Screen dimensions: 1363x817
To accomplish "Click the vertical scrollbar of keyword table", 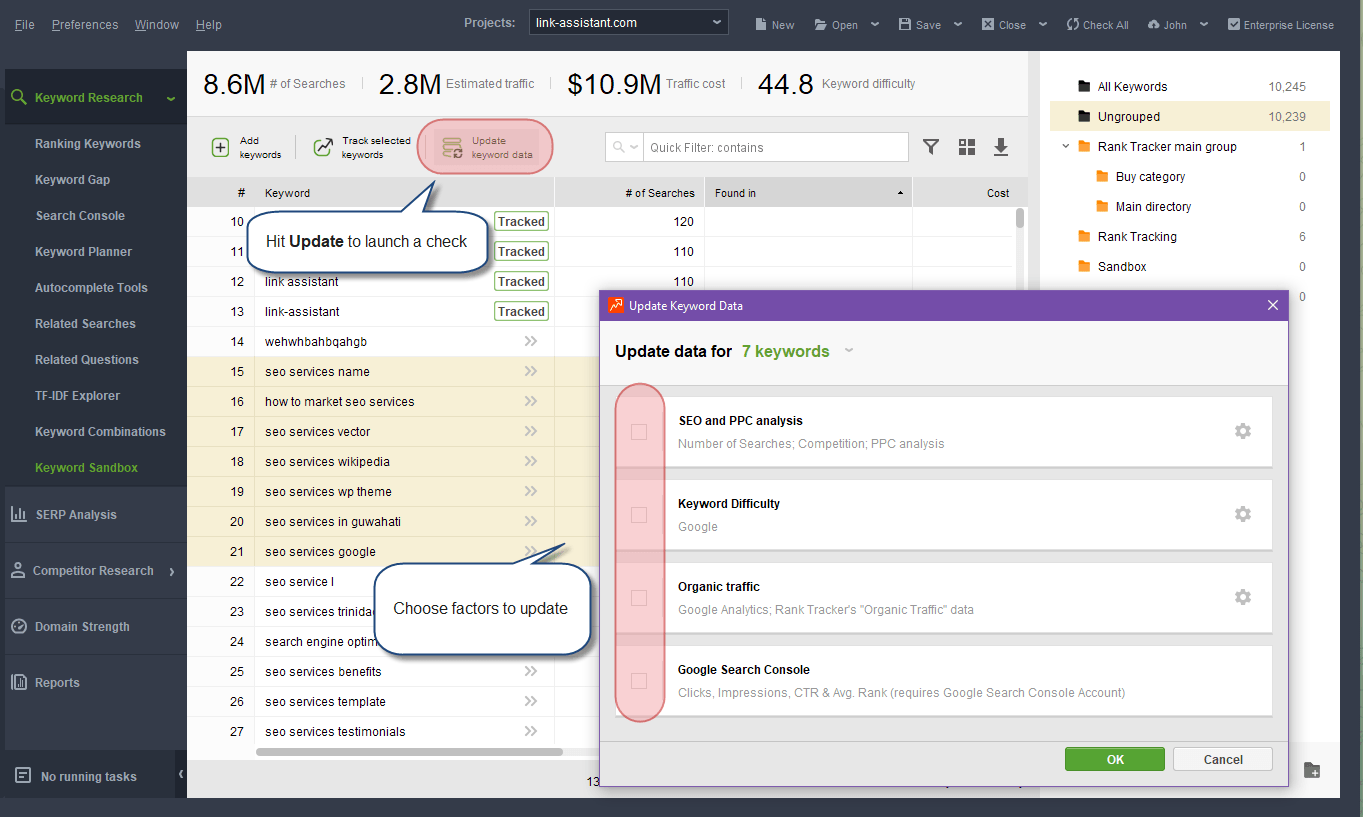I will point(1020,218).
